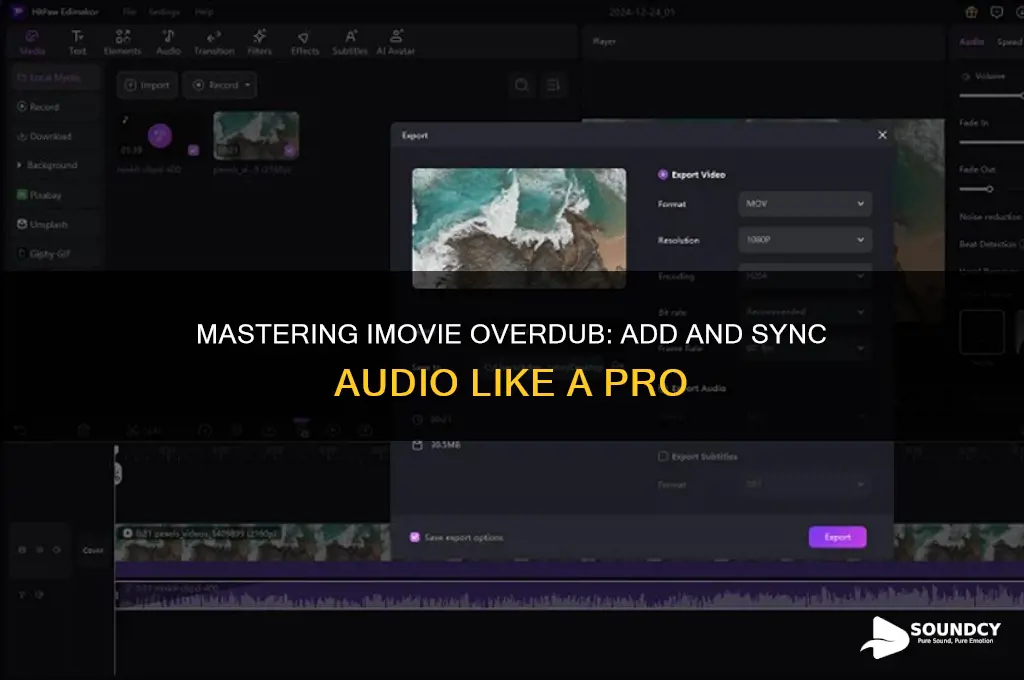Open the Frame Rate dropdown
Viewport: 1024px width, 680px height.
pos(805,348)
